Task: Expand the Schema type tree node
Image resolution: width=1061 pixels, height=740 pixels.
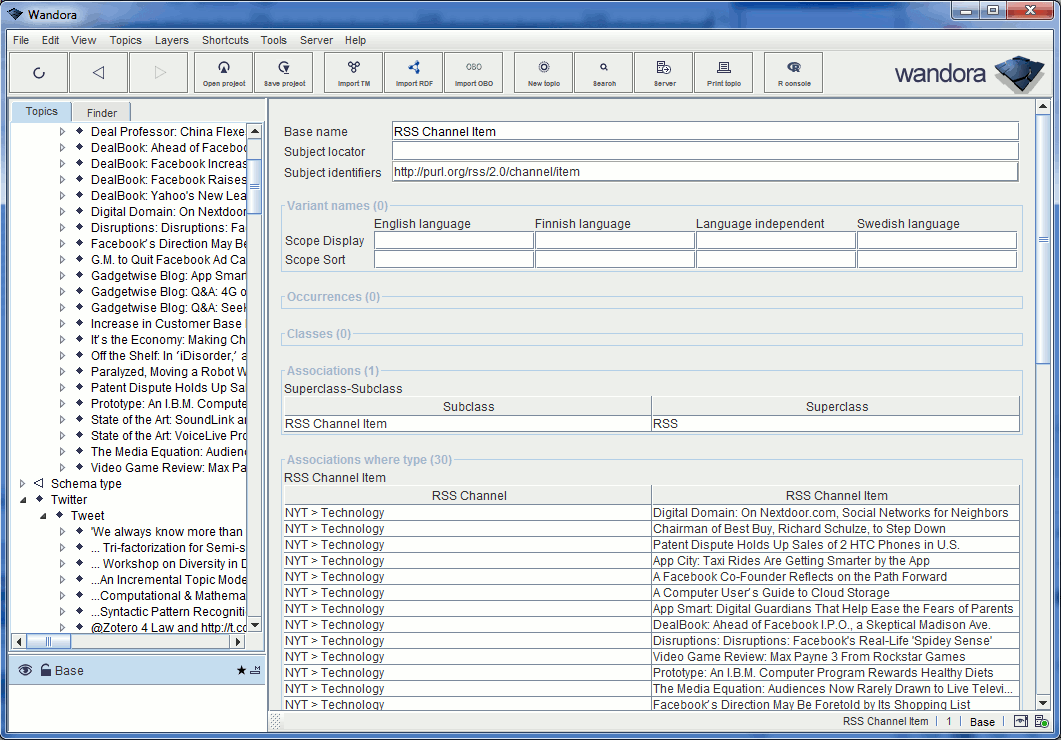Action: click(22, 484)
